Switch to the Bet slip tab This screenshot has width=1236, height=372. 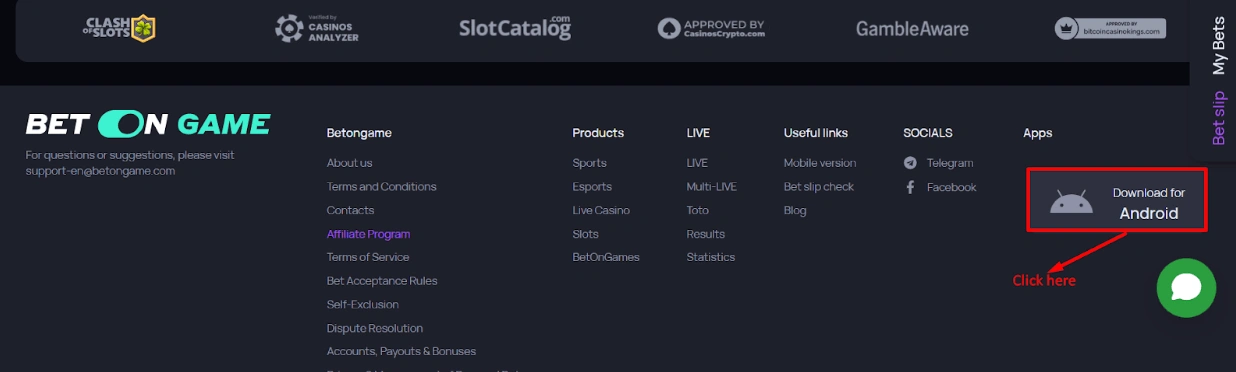click(x=1218, y=118)
